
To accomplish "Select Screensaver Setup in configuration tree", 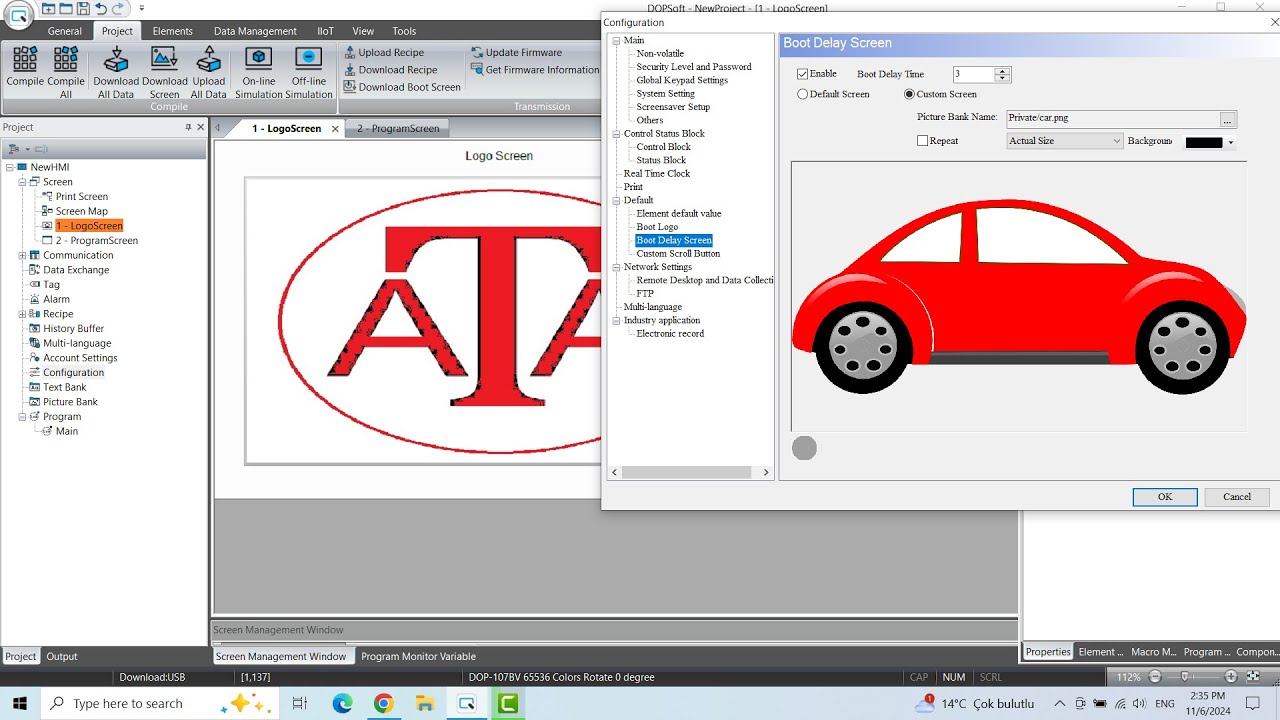I will click(x=673, y=107).
